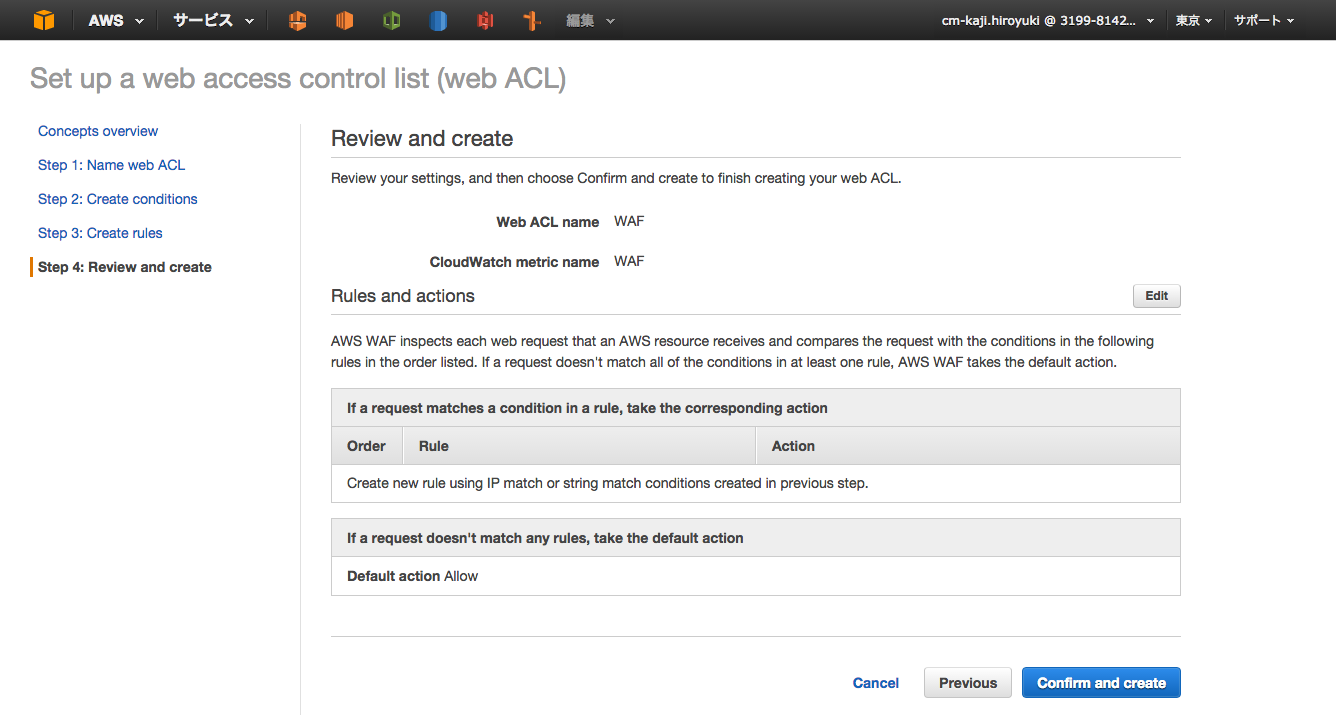
Task: Select Step 4: Review and create
Action: (x=125, y=267)
